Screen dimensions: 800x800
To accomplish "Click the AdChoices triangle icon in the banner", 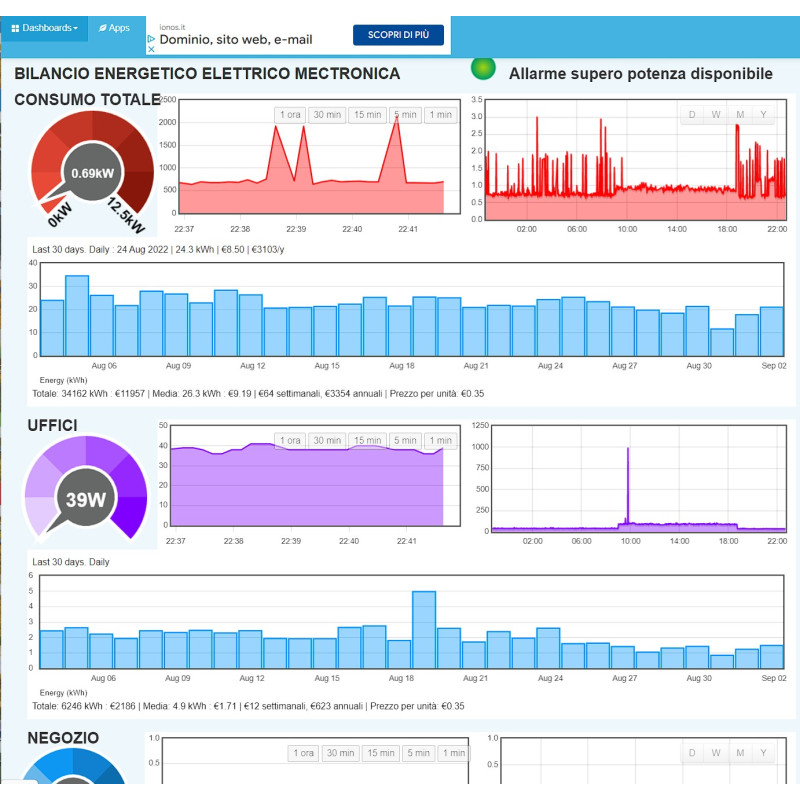I will pos(150,37).
